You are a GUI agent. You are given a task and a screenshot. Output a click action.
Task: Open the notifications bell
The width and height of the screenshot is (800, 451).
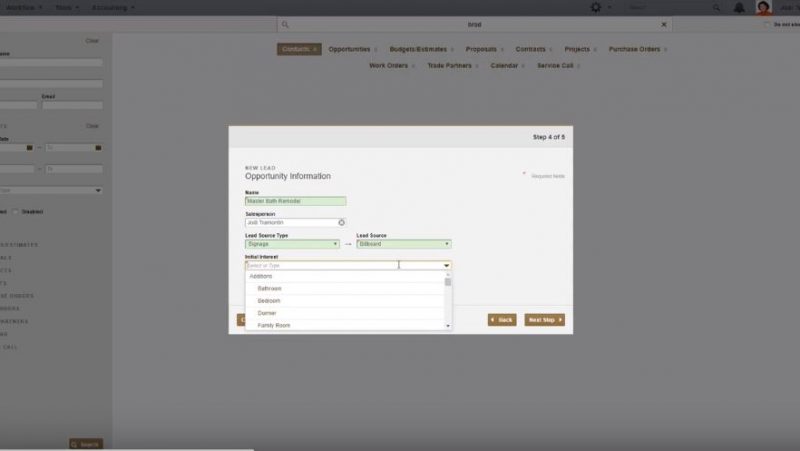[738, 7]
